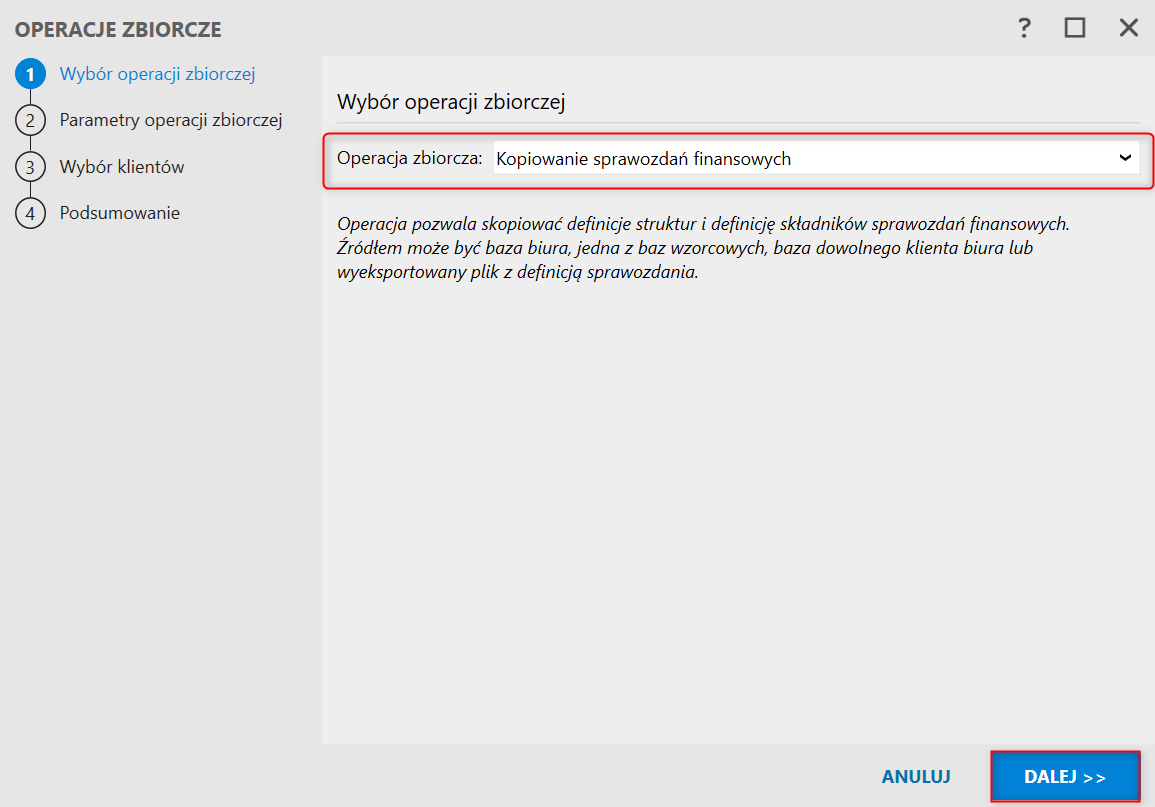Open Parametry operacji zbiorczej step
Screen dimensions: 1155x807
(171, 120)
